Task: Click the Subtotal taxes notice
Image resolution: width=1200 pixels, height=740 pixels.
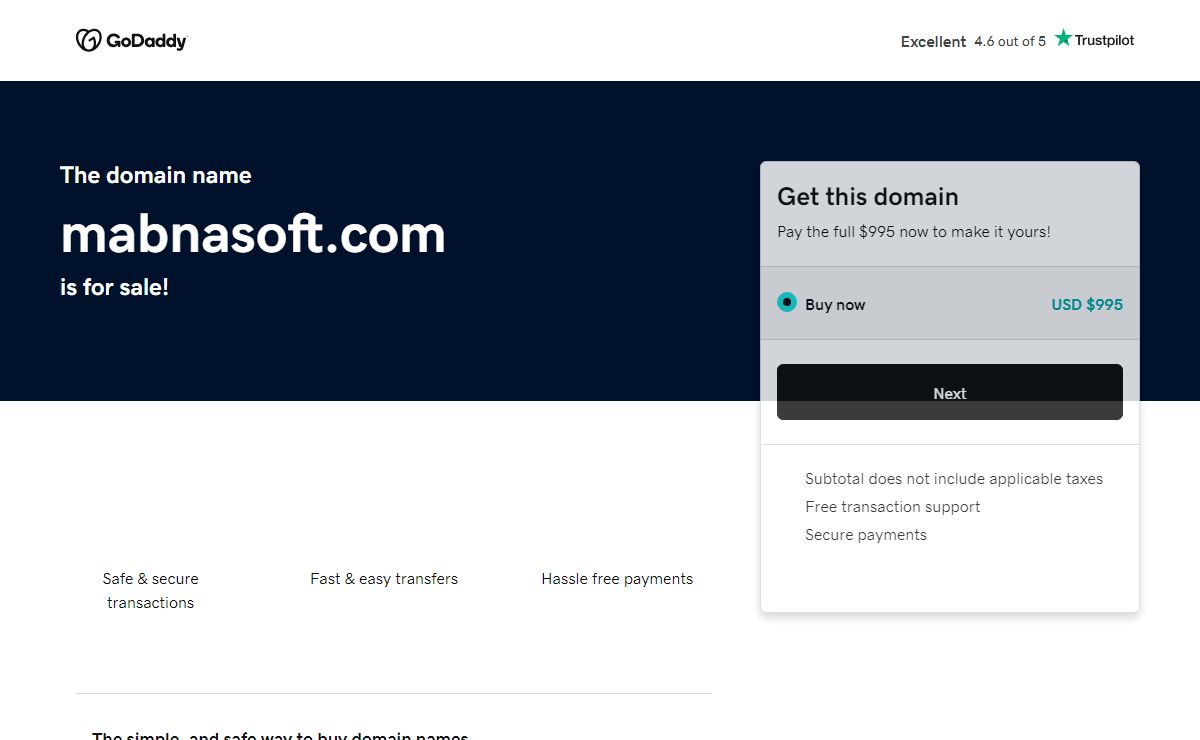Action: pyautogui.click(x=953, y=479)
